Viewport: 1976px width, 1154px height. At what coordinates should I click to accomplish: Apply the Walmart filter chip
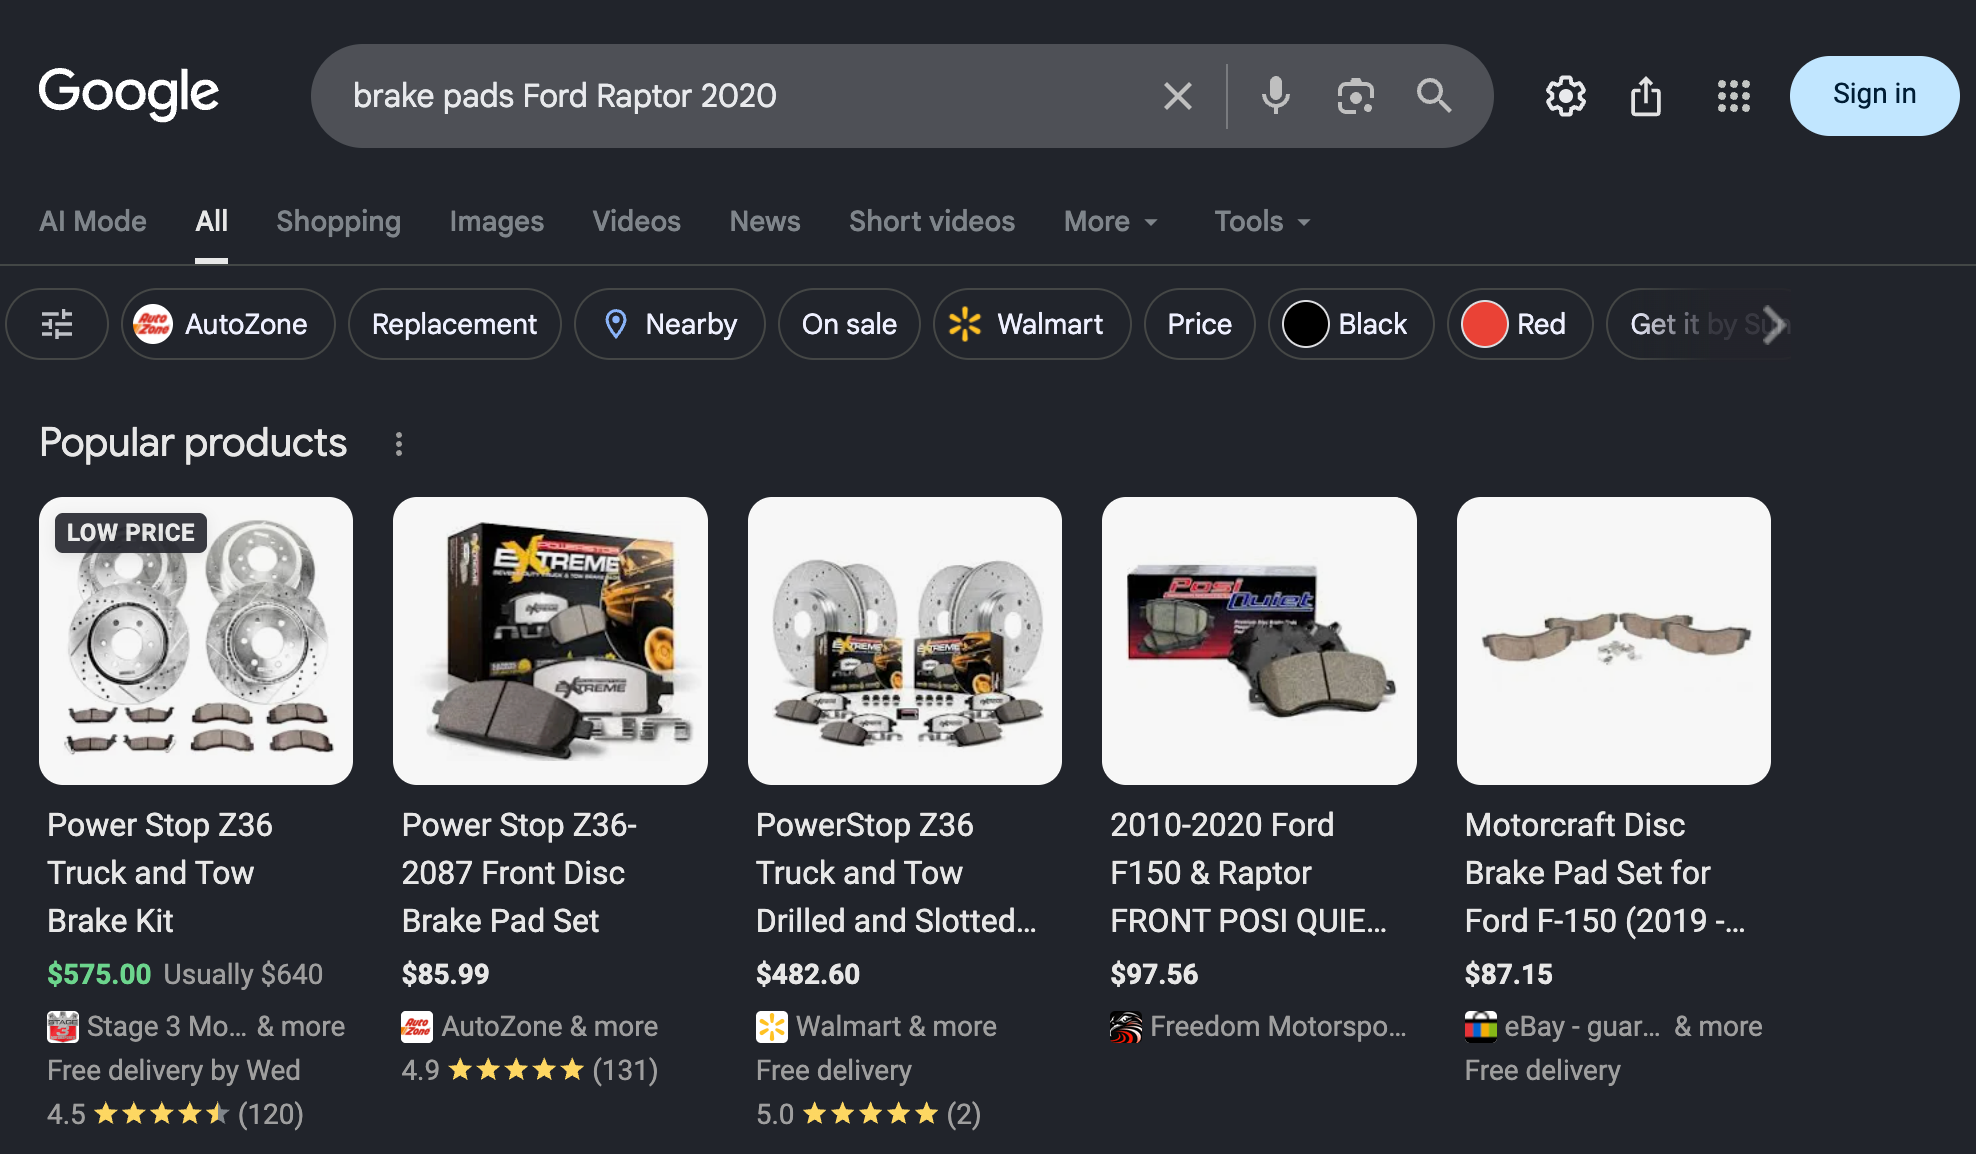(x=1032, y=324)
